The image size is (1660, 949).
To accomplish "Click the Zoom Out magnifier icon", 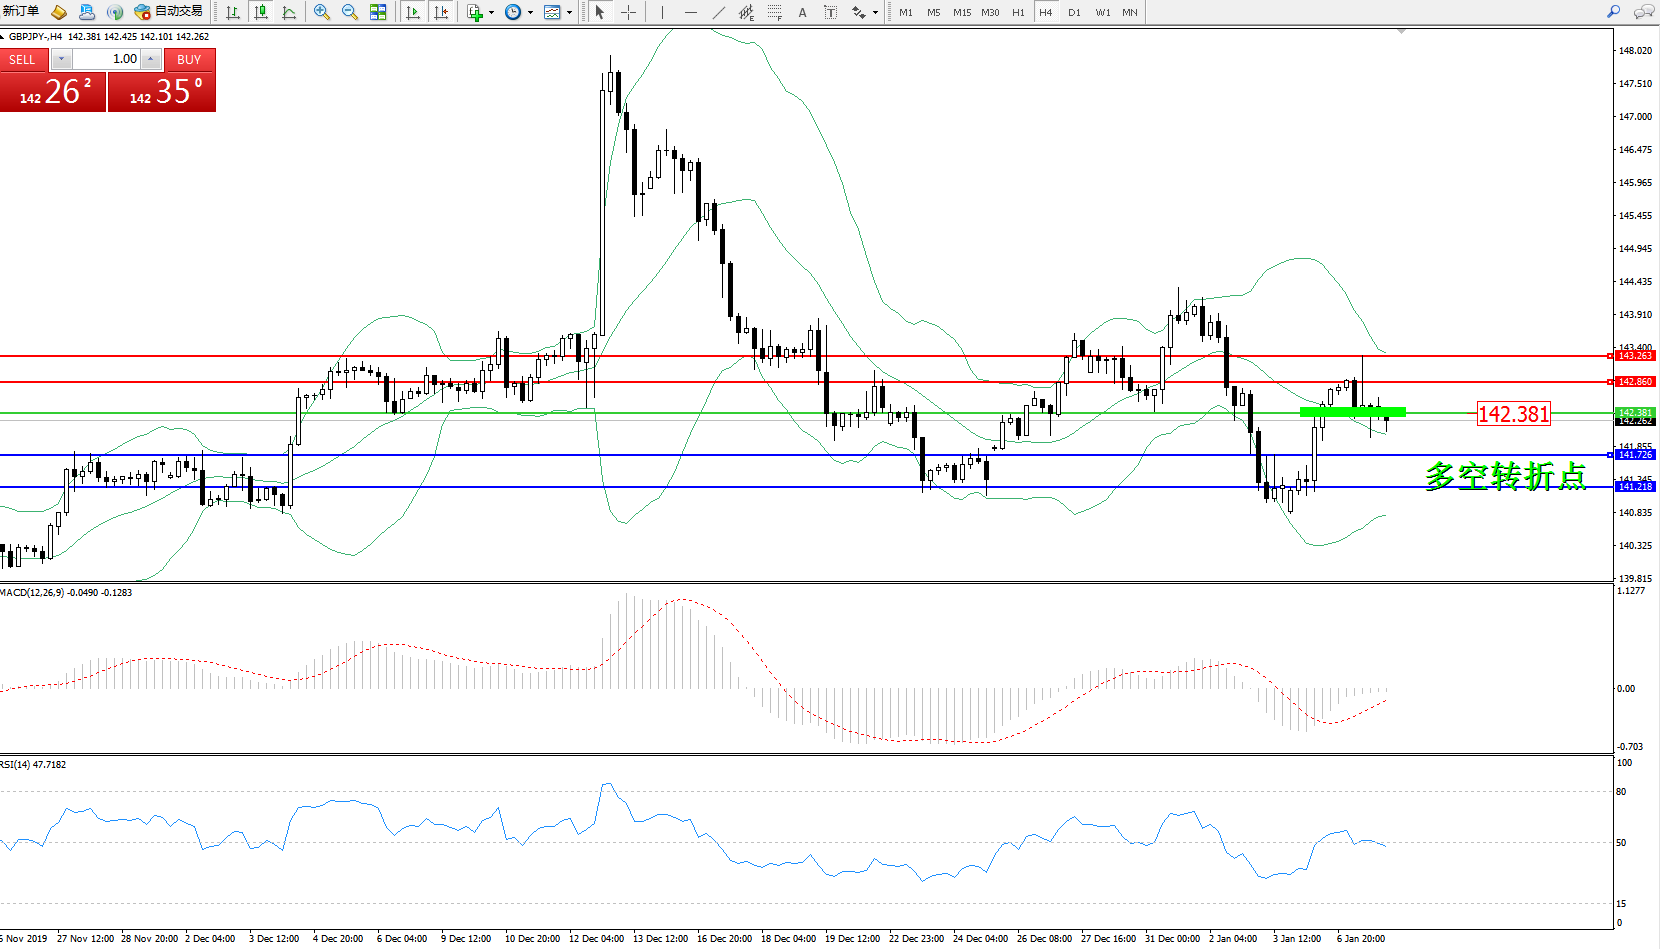I will pos(350,12).
